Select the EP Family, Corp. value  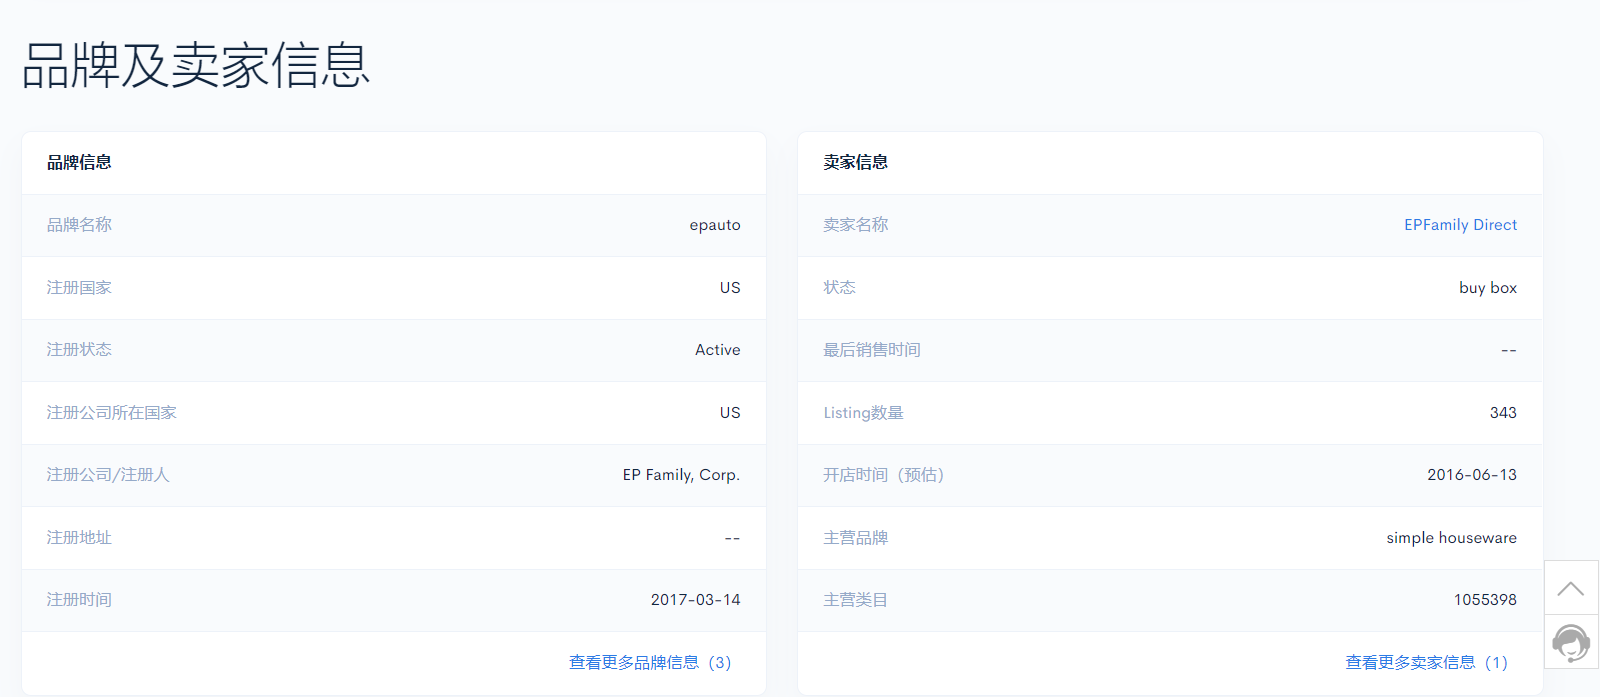tap(681, 475)
